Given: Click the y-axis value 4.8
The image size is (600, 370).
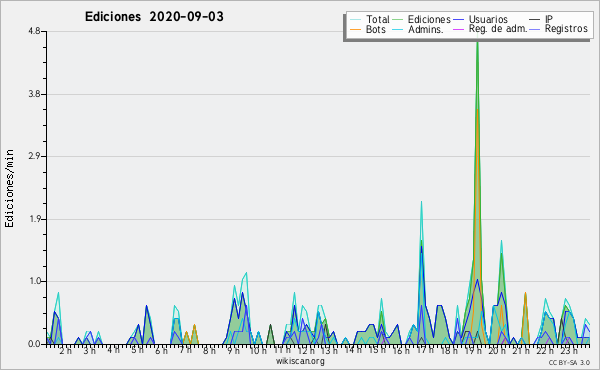Looking at the screenshot, I should (x=34, y=31).
